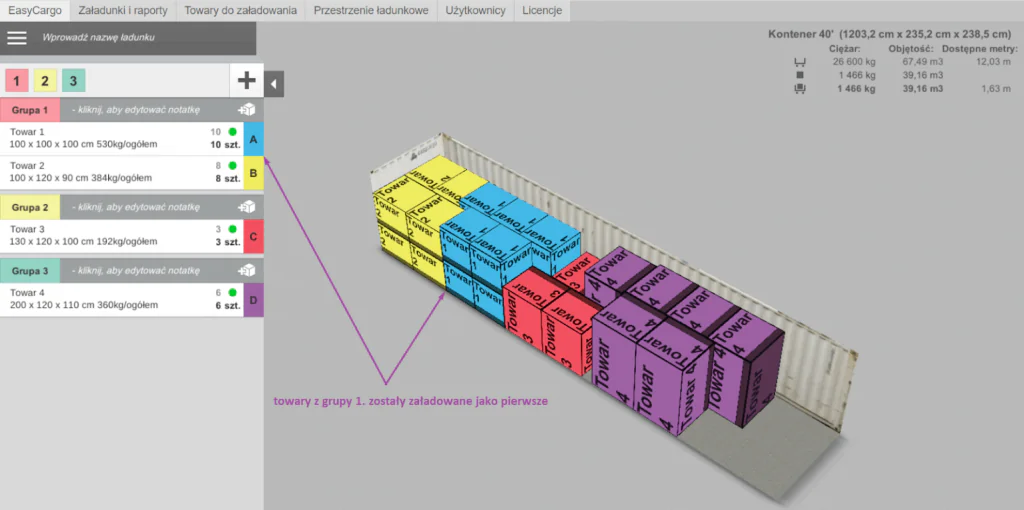Click green status dot of Towar 4
This screenshot has height=510, width=1024.
click(232, 293)
